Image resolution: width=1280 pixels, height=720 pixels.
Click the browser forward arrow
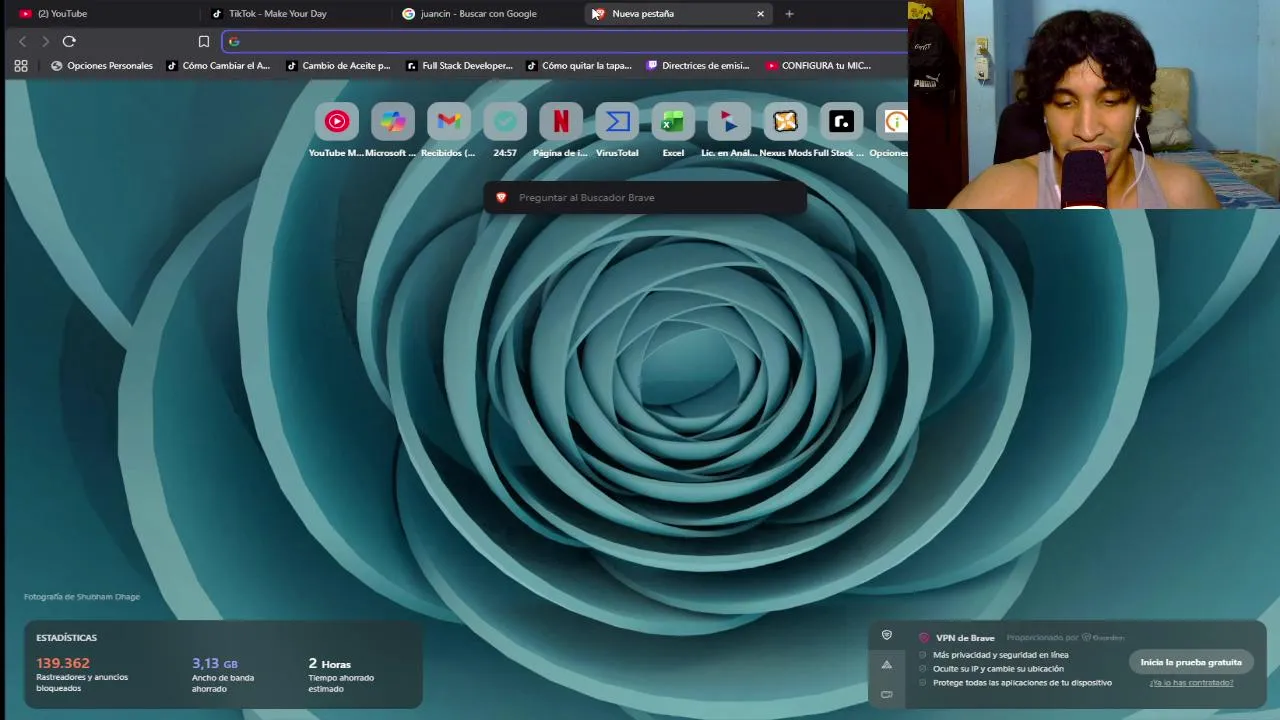[x=45, y=41]
